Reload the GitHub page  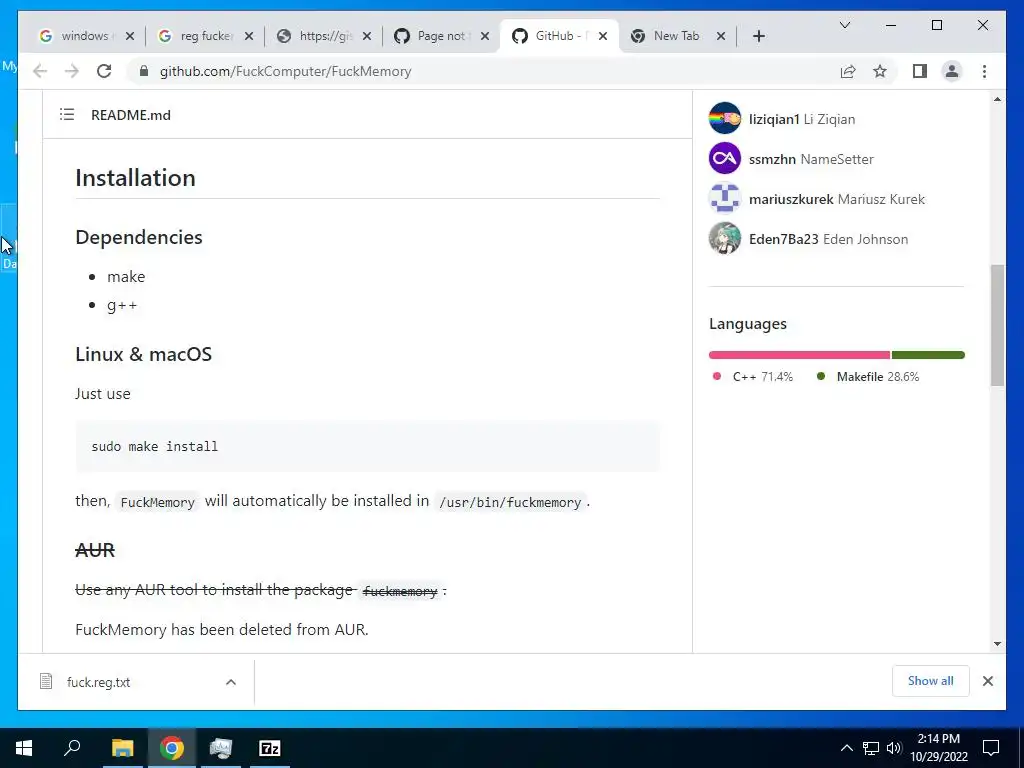pyautogui.click(x=104, y=71)
